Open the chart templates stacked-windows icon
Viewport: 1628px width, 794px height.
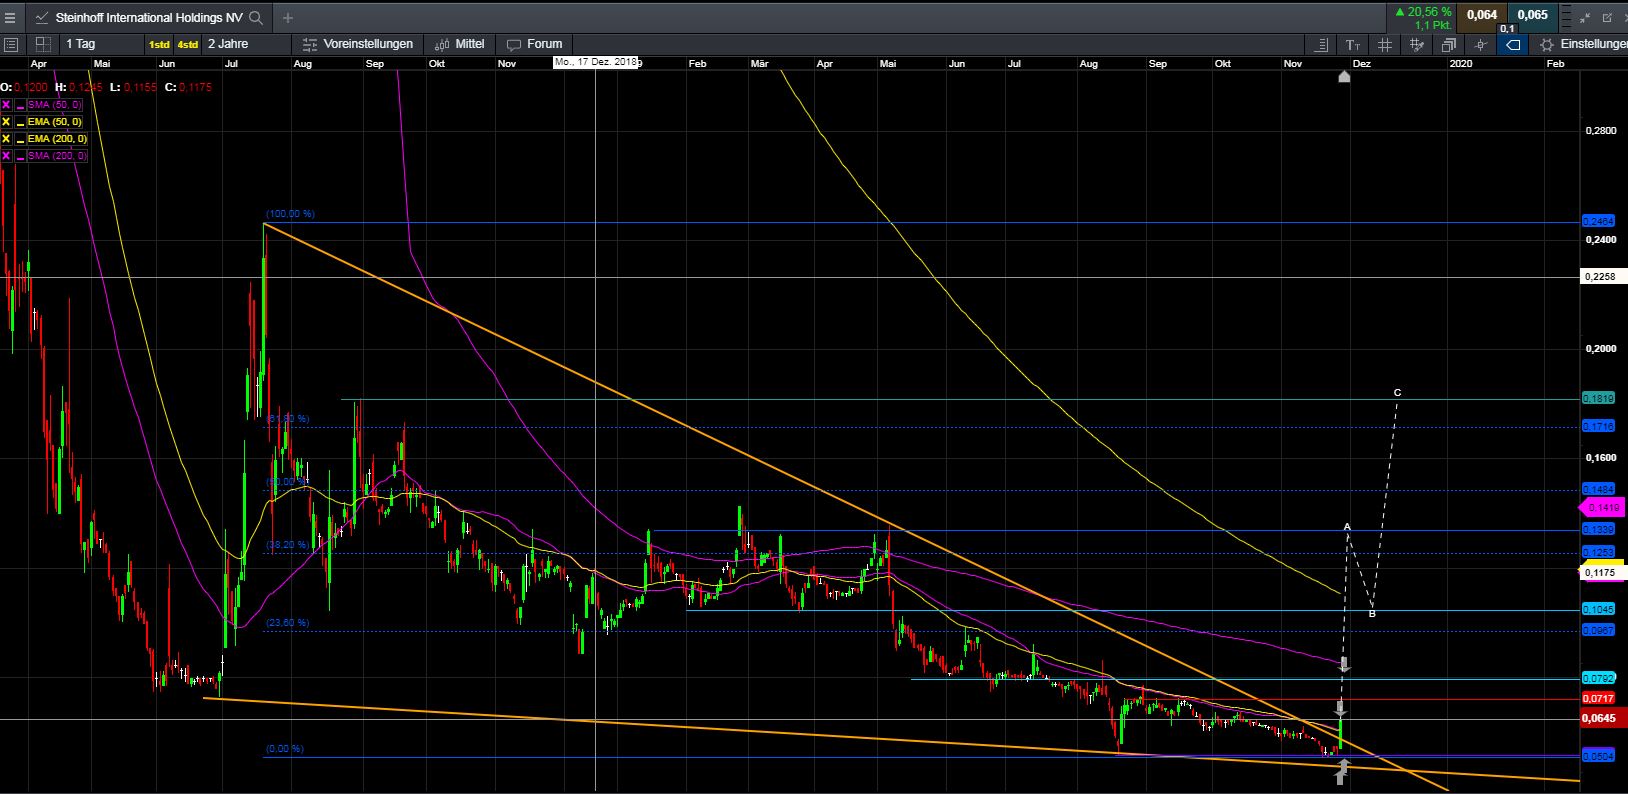1449,45
